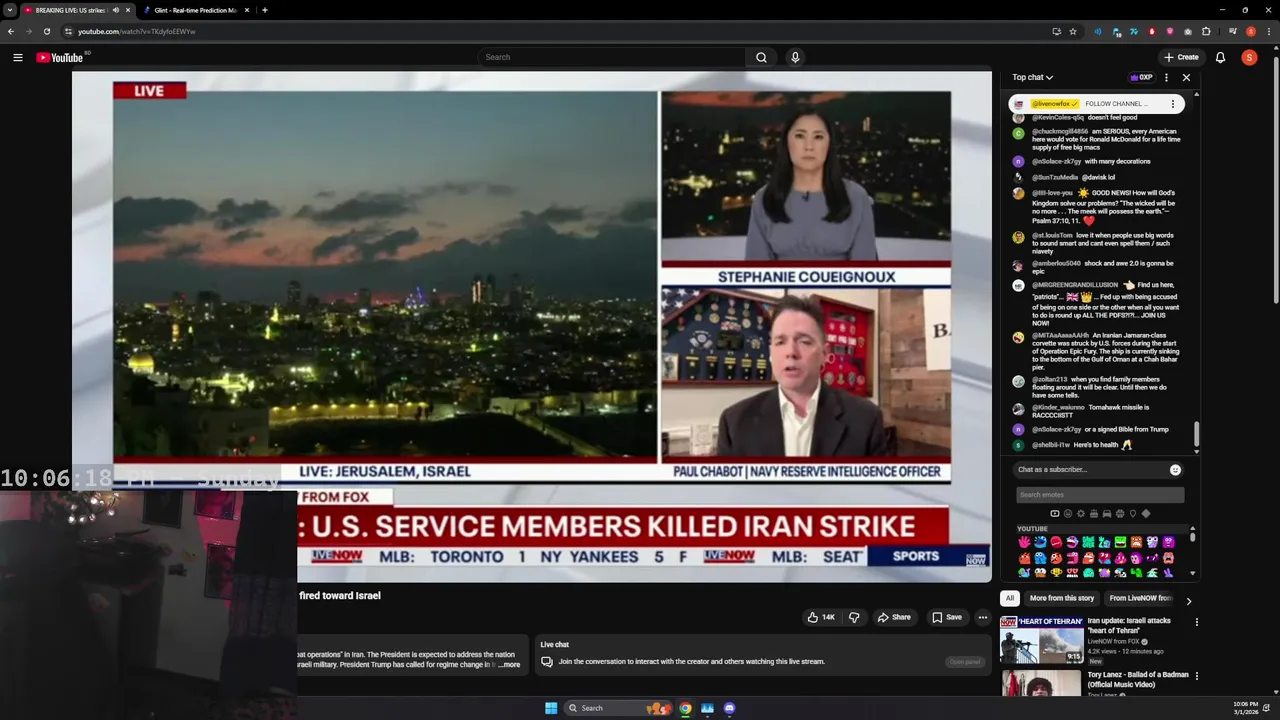Image resolution: width=1280 pixels, height=720 pixels.
Task: Pick the pink waving hand emote
Action: click(1024, 542)
